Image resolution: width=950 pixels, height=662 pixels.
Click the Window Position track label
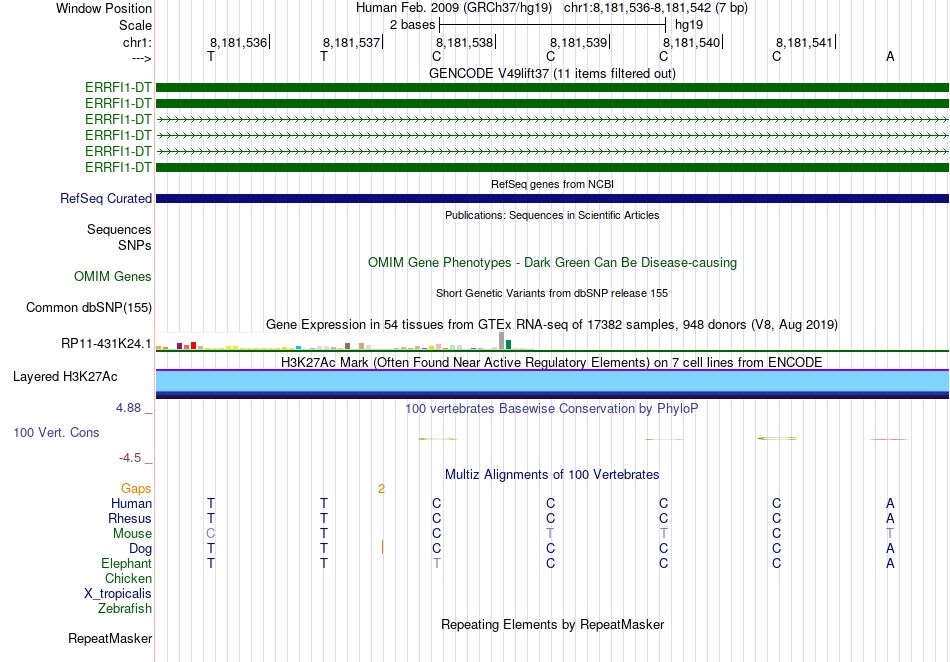(x=104, y=8)
